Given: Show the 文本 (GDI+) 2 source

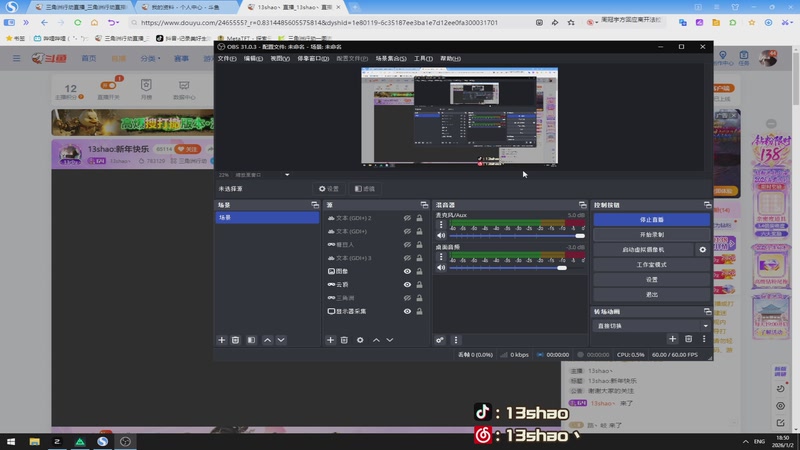Looking at the screenshot, I should [x=407, y=218].
